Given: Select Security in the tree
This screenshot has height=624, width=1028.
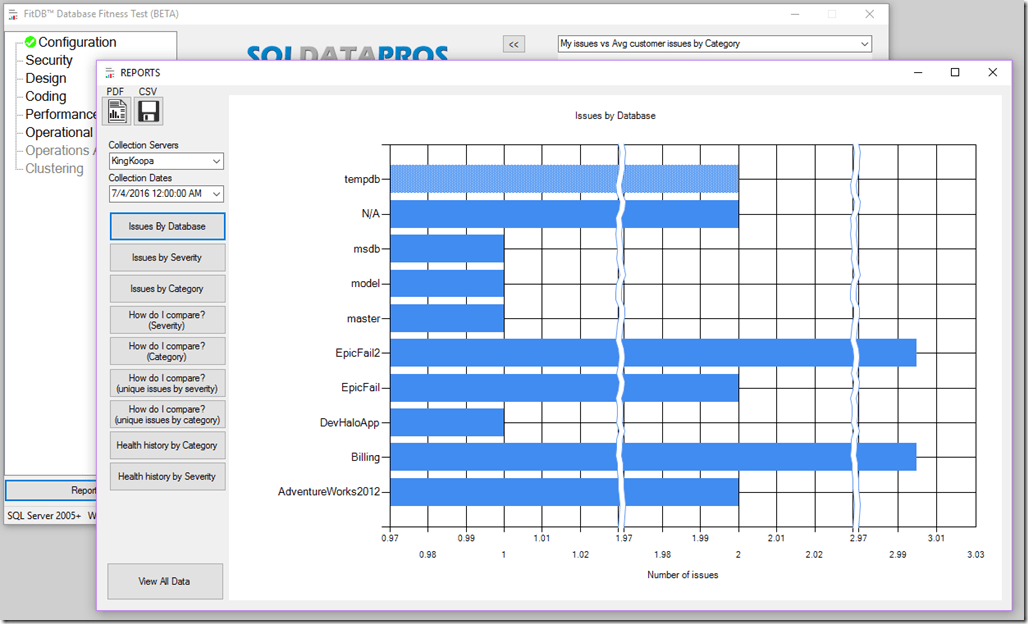Looking at the screenshot, I should pyautogui.click(x=49, y=60).
